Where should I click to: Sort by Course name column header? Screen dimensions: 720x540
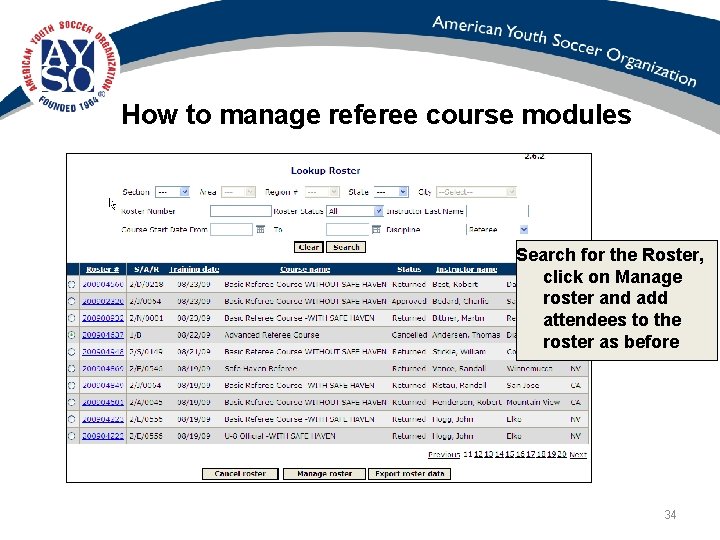pos(305,269)
